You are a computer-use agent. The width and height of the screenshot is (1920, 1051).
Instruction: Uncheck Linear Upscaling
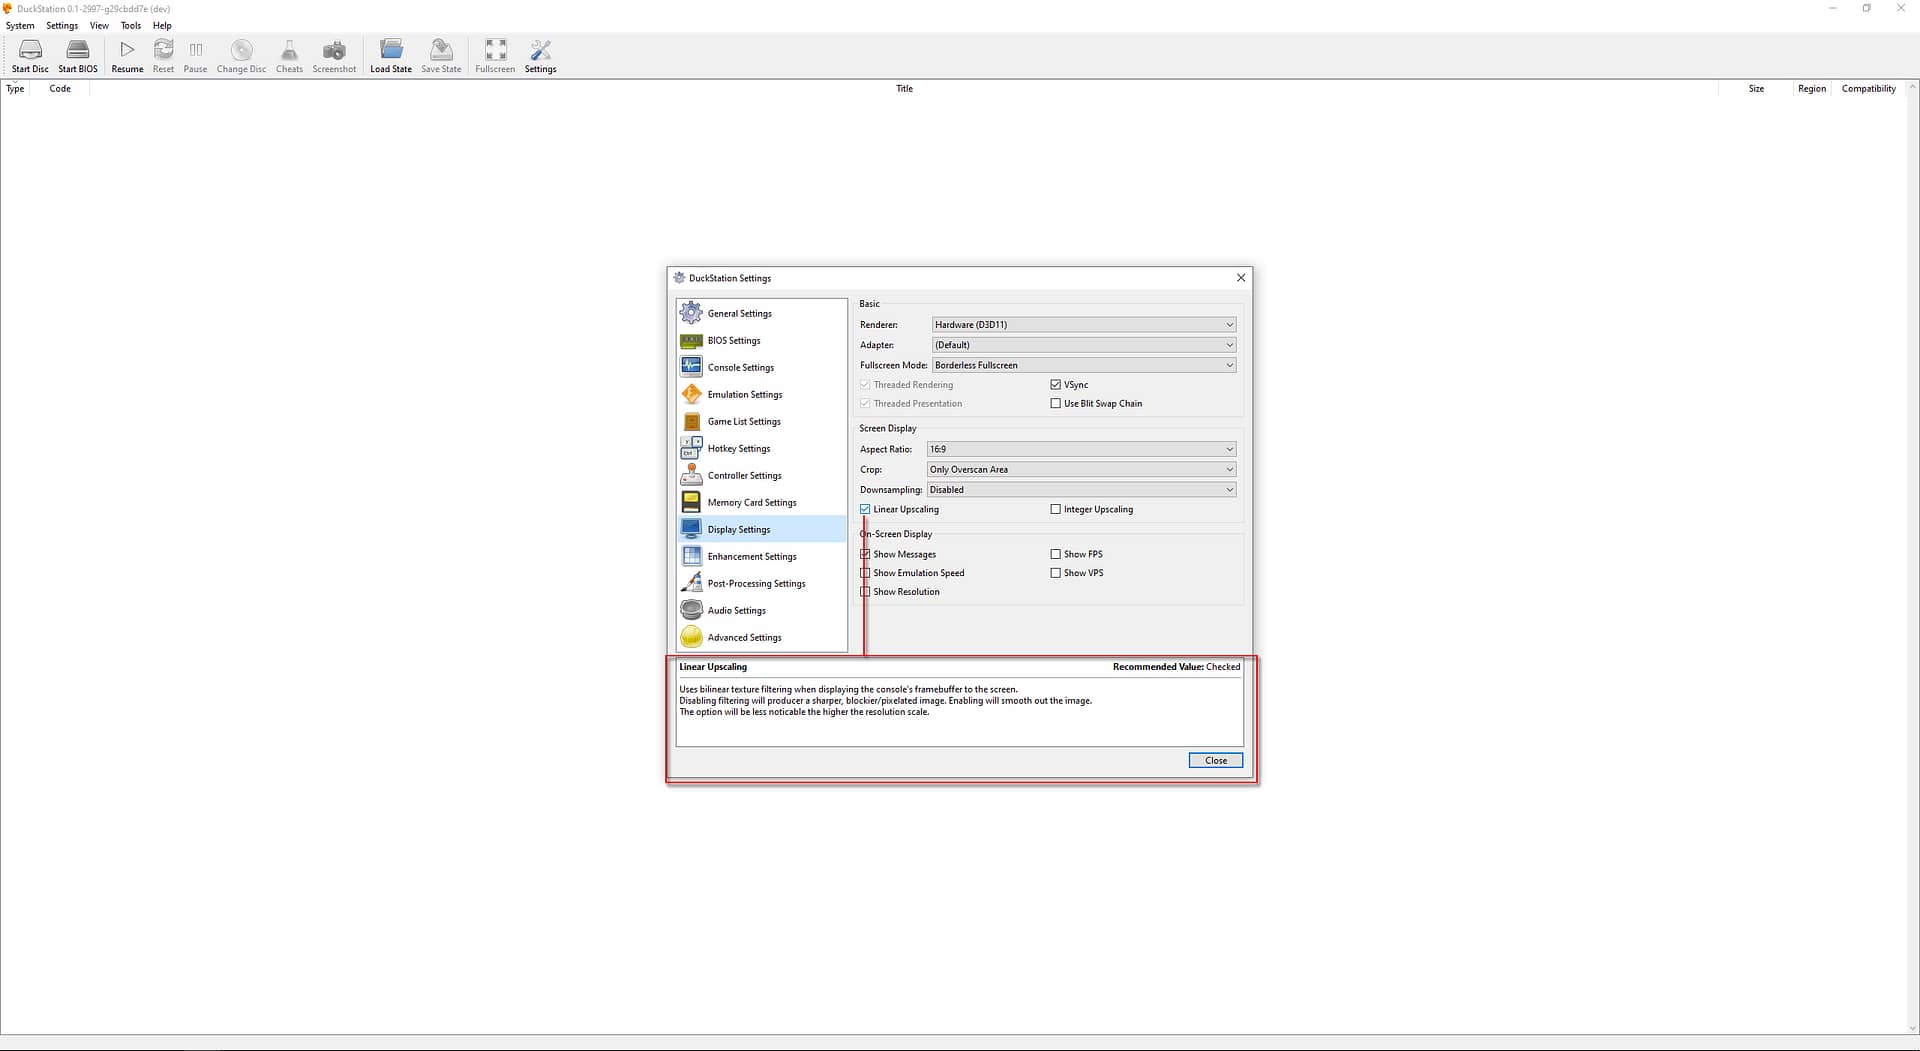click(x=865, y=510)
